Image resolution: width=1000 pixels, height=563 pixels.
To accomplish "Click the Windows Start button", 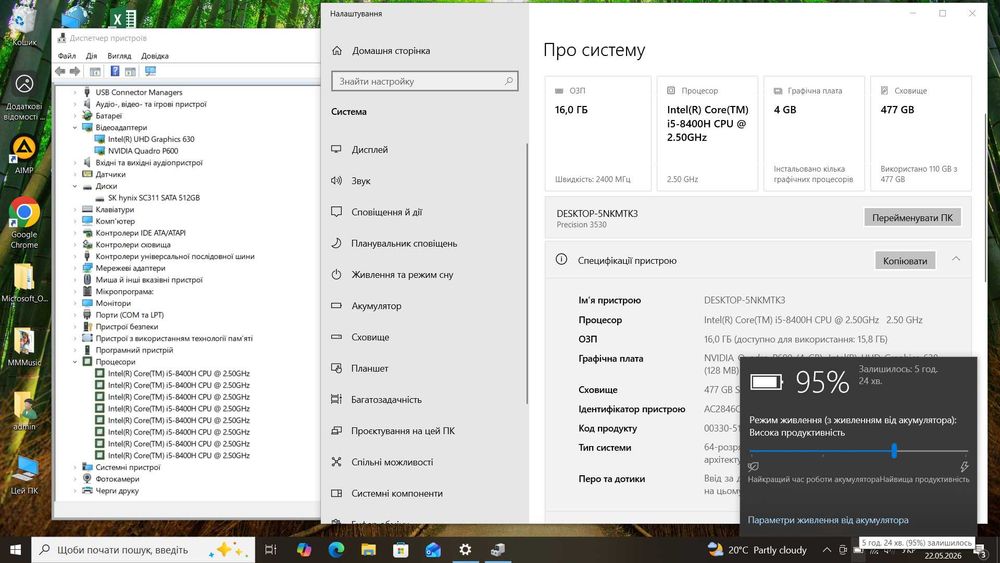I will click(x=15, y=550).
